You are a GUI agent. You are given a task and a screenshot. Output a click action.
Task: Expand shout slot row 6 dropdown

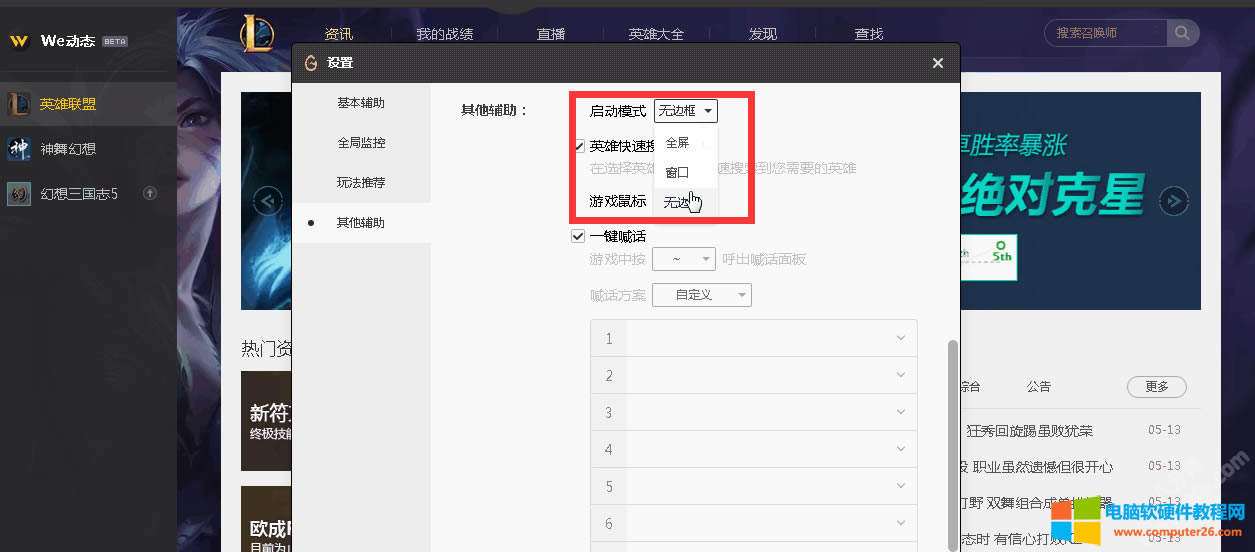click(902, 523)
